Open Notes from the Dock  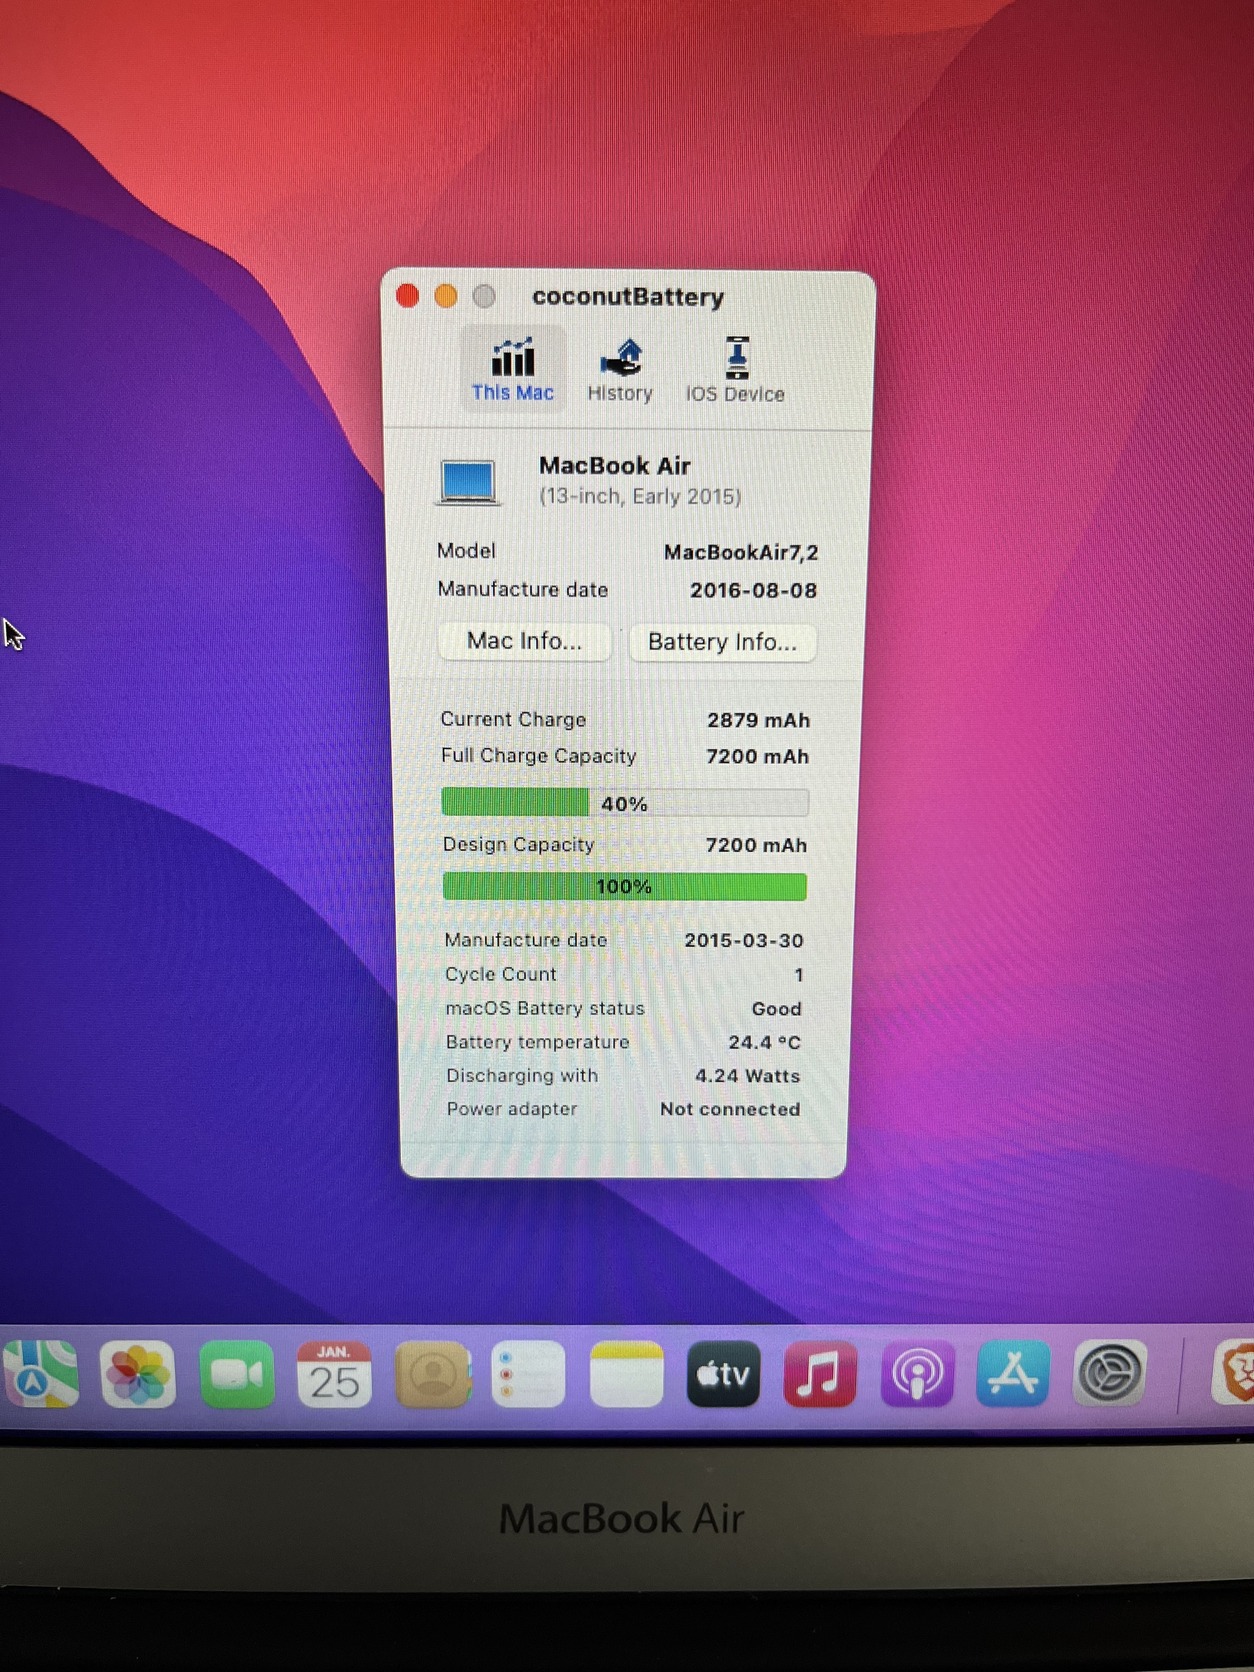pyautogui.click(x=626, y=1375)
